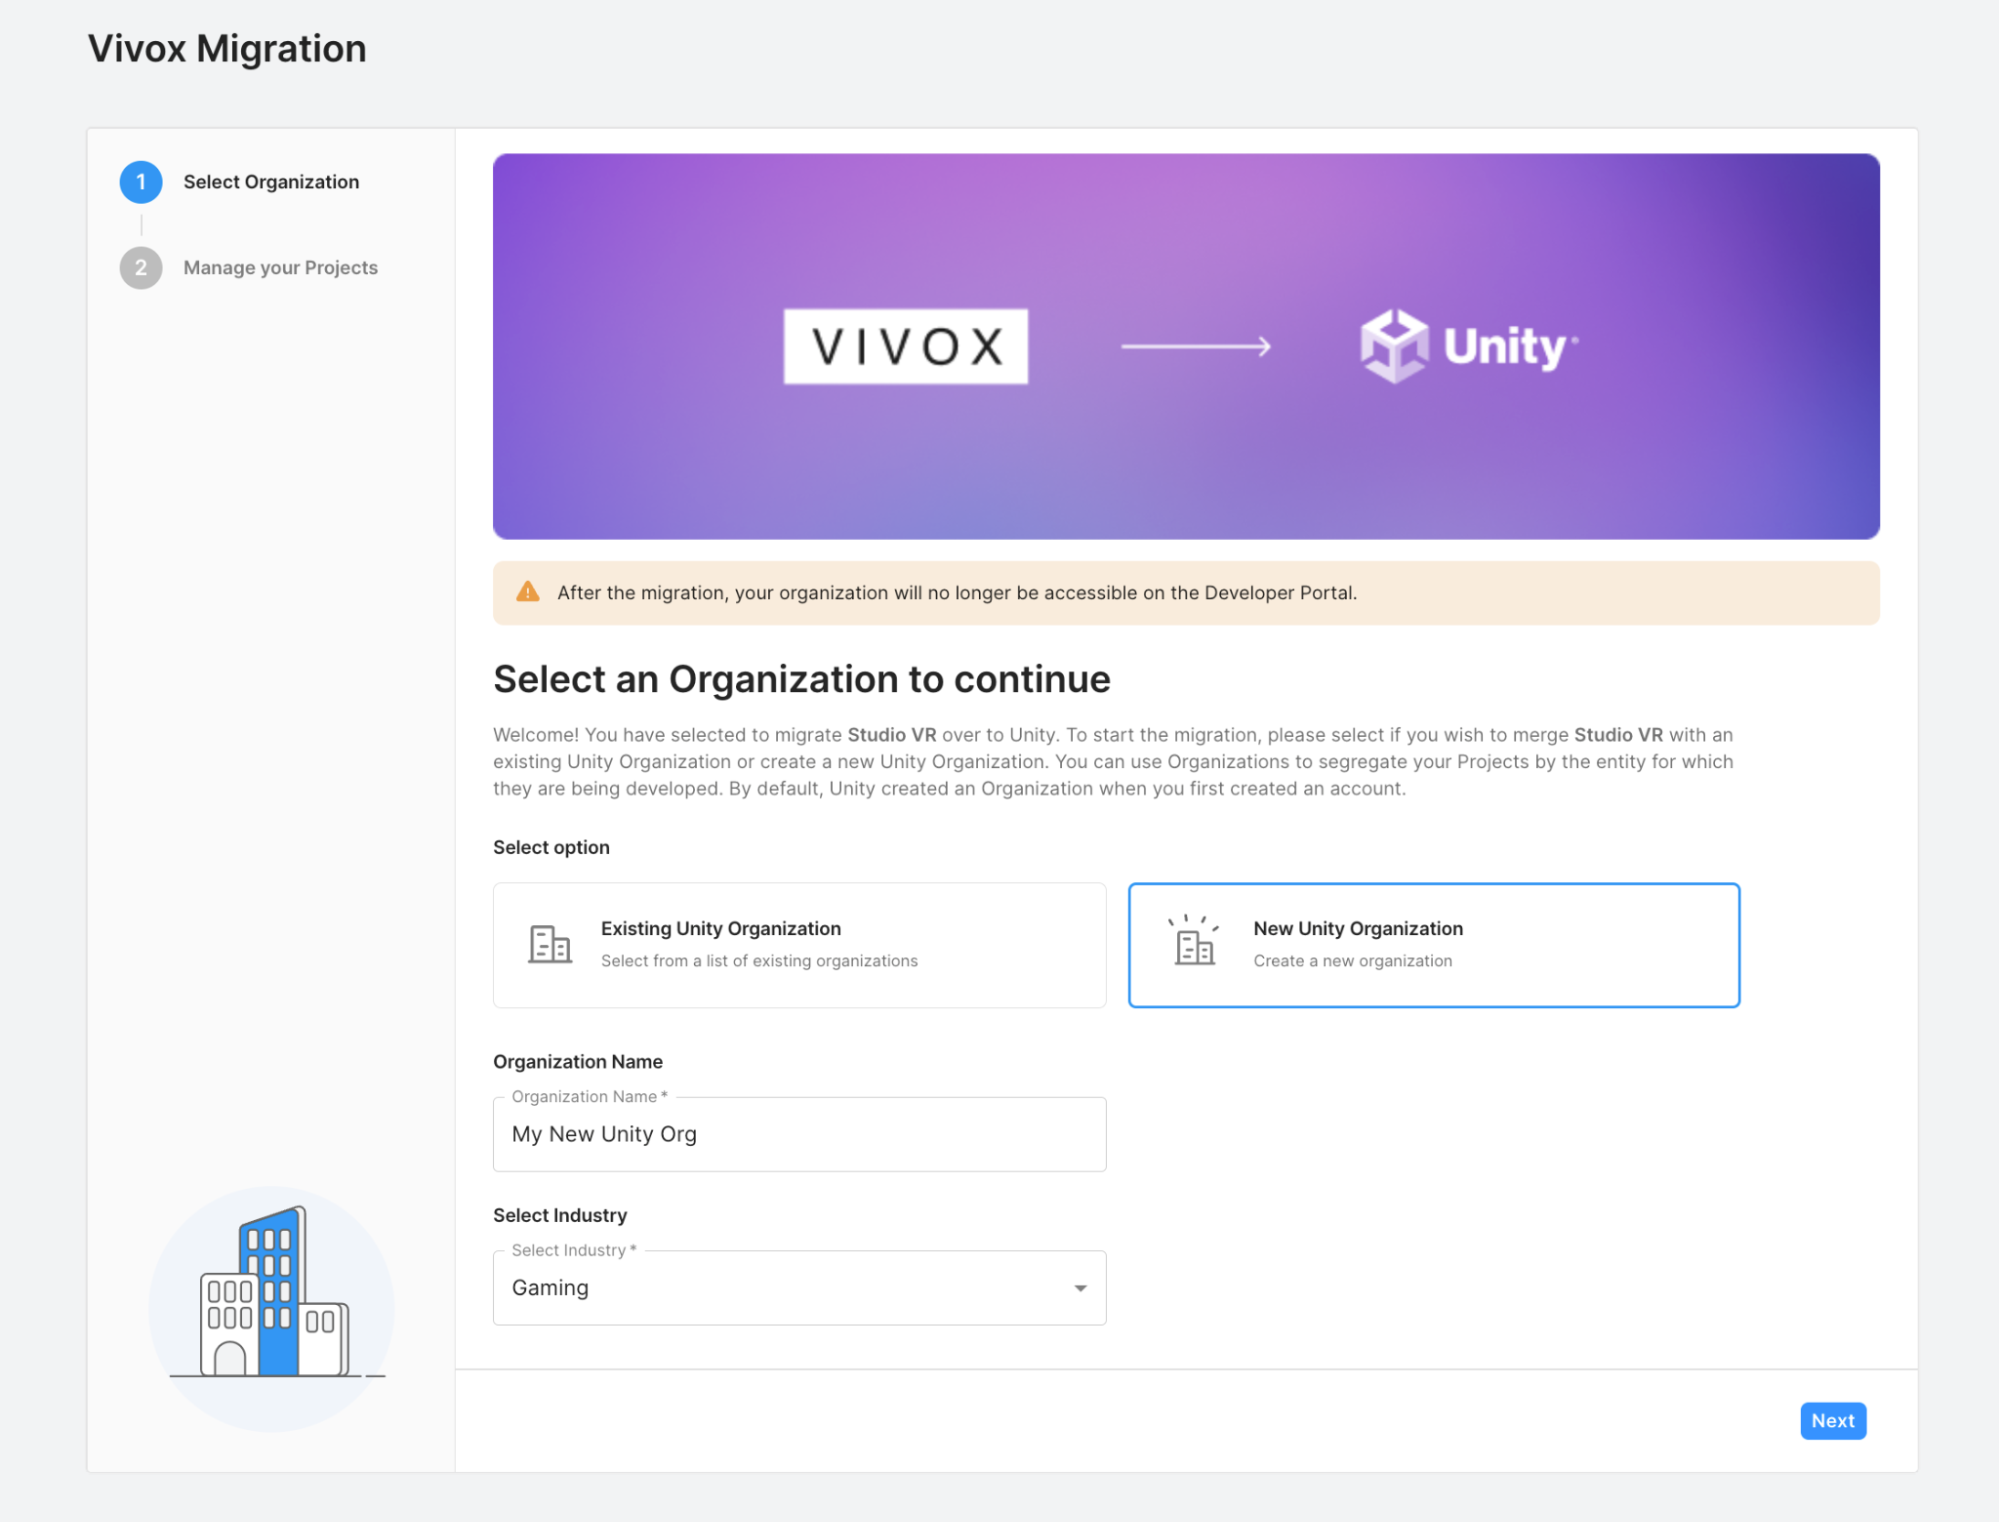Click the step 1 circle icon
Image resolution: width=1999 pixels, height=1522 pixels.
click(141, 182)
